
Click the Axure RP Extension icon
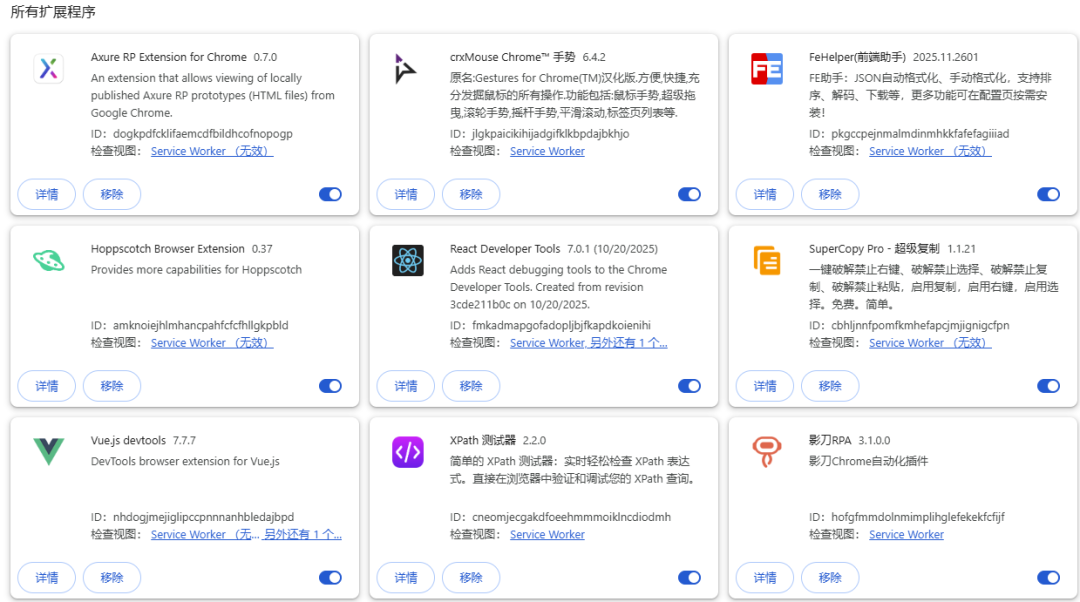pos(48,69)
